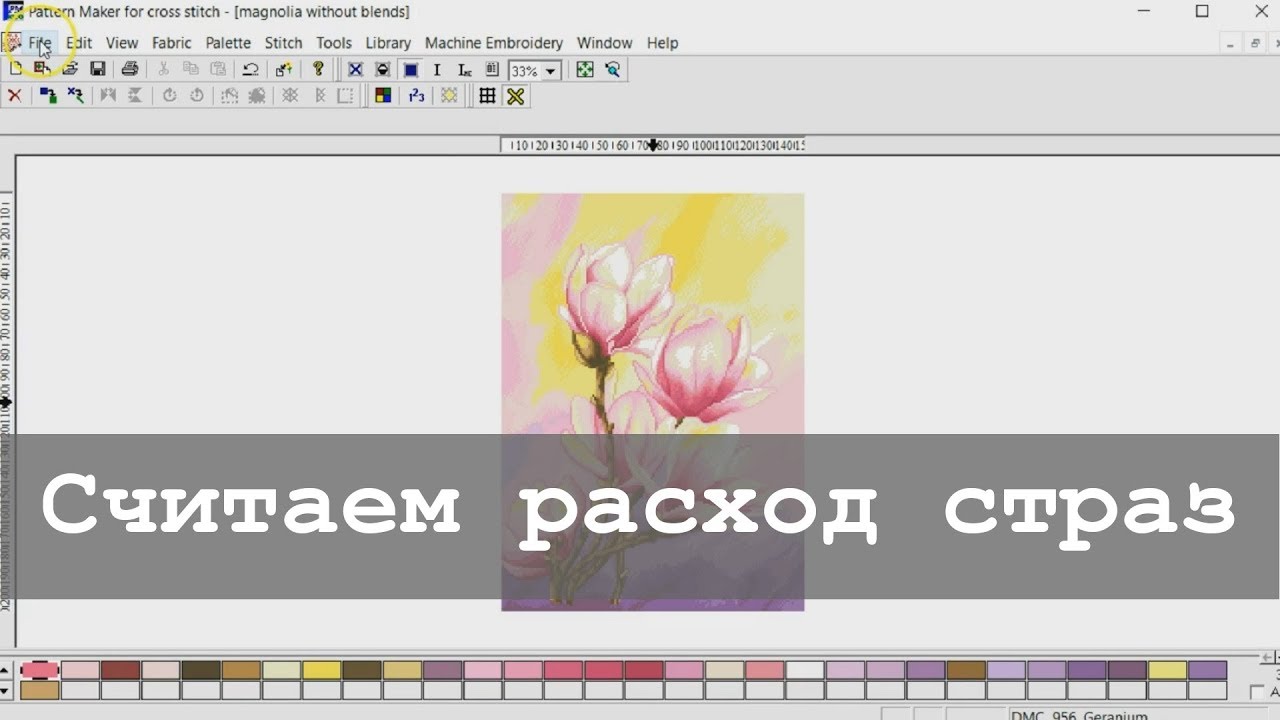Open the four-color palette squares icon
Viewport: 1280px width, 720px height.
click(382, 96)
